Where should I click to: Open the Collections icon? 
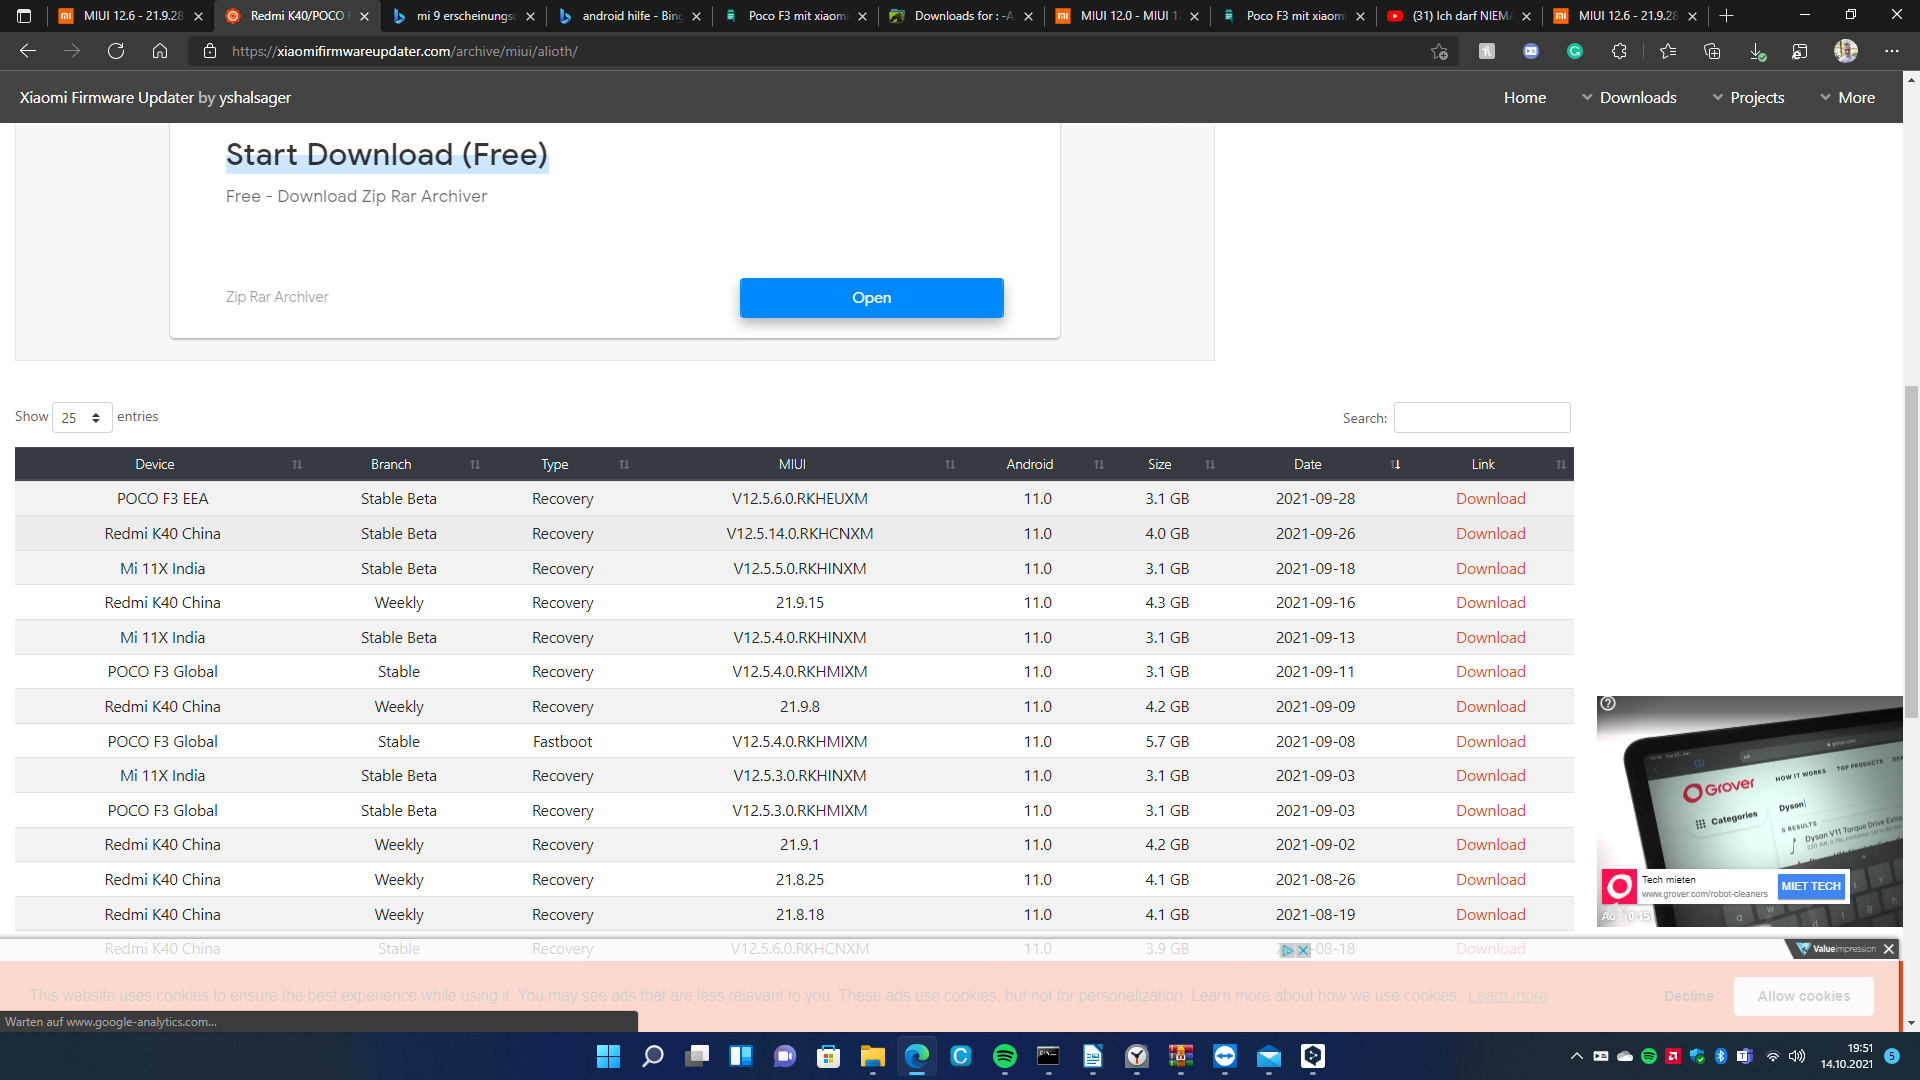click(1712, 51)
